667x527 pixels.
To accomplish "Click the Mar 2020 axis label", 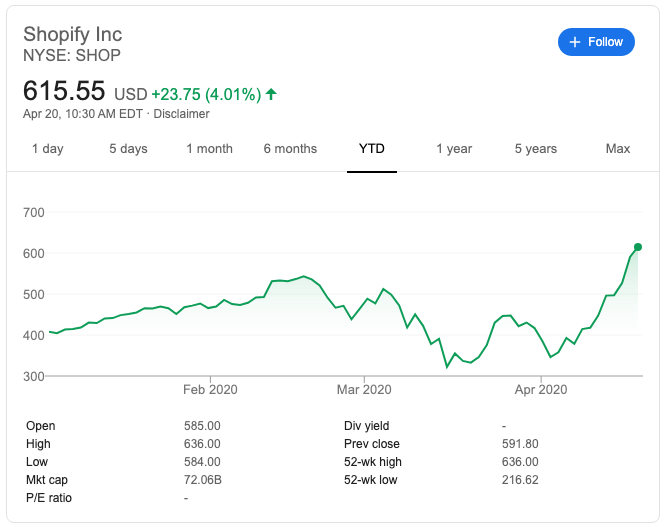I will coord(364,389).
